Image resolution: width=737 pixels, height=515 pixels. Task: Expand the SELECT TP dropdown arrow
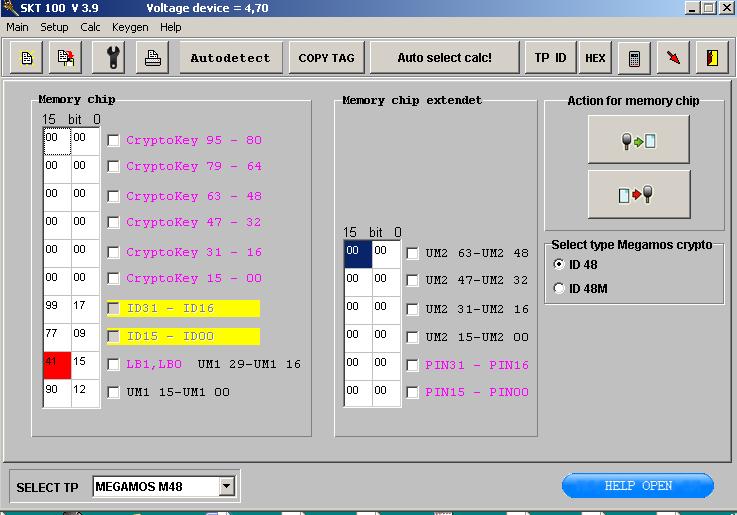227,486
